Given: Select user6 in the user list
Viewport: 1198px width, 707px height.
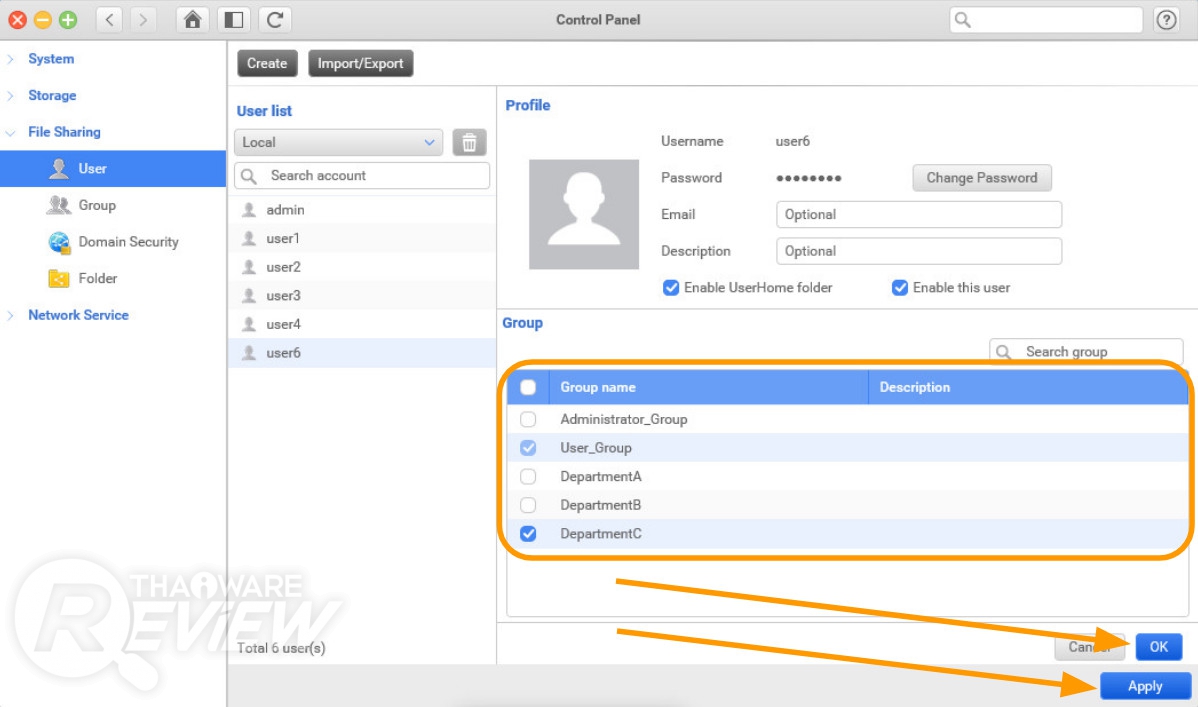Looking at the screenshot, I should (362, 353).
